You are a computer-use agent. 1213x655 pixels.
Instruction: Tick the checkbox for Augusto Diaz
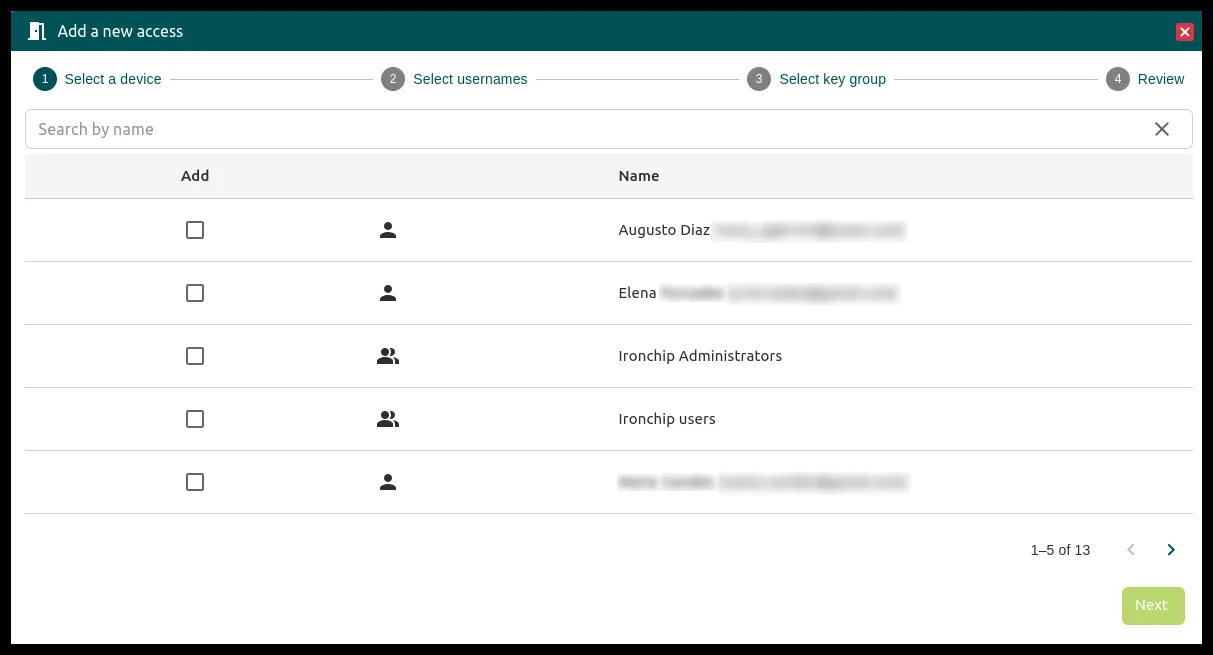click(x=195, y=230)
